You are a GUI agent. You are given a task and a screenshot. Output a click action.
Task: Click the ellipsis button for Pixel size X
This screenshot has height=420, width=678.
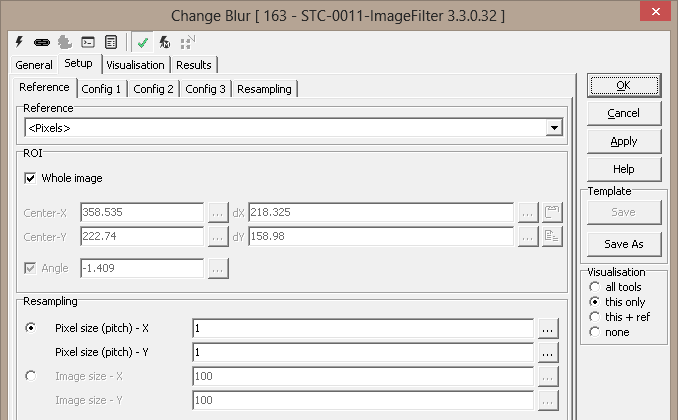547,327
